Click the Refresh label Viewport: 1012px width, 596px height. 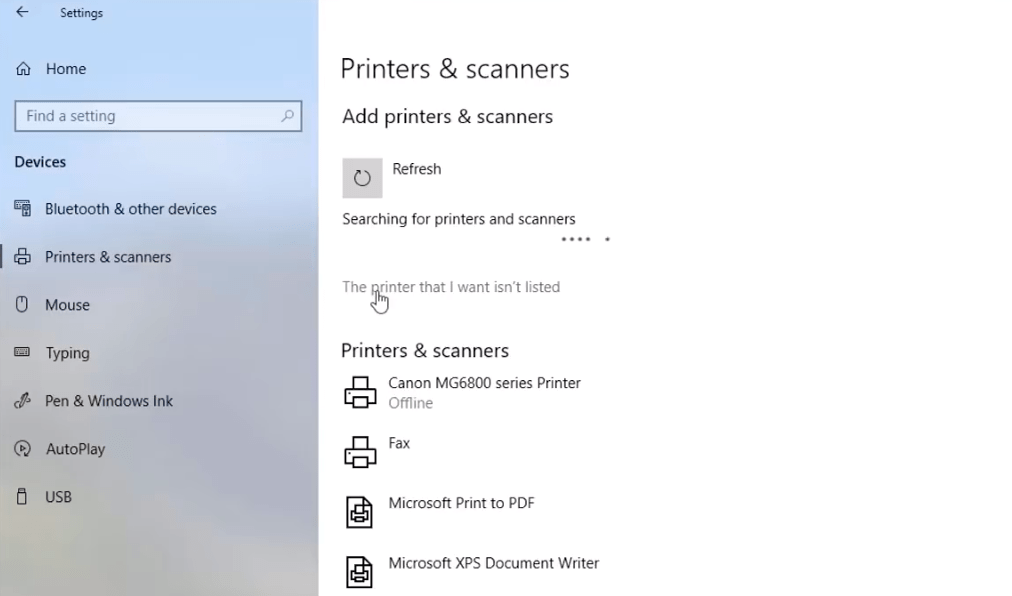click(x=417, y=169)
